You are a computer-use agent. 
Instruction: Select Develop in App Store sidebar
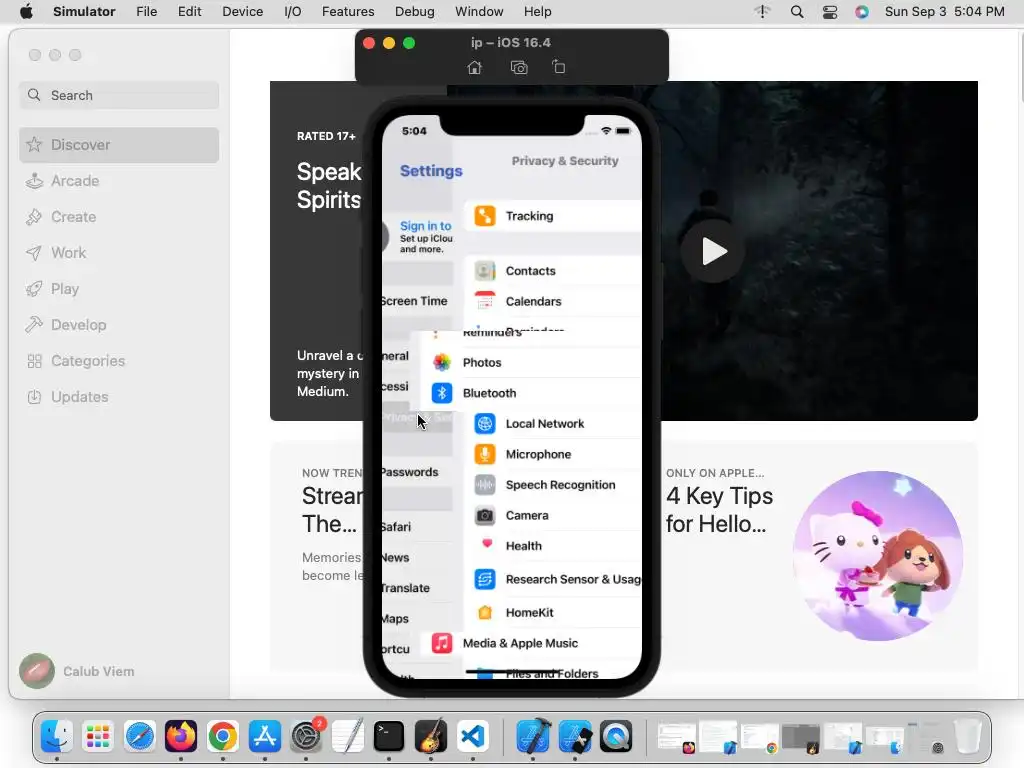(119, 325)
